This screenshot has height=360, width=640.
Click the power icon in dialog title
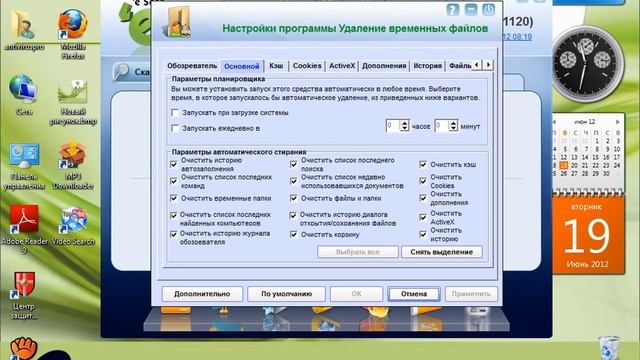pyautogui.click(x=489, y=9)
